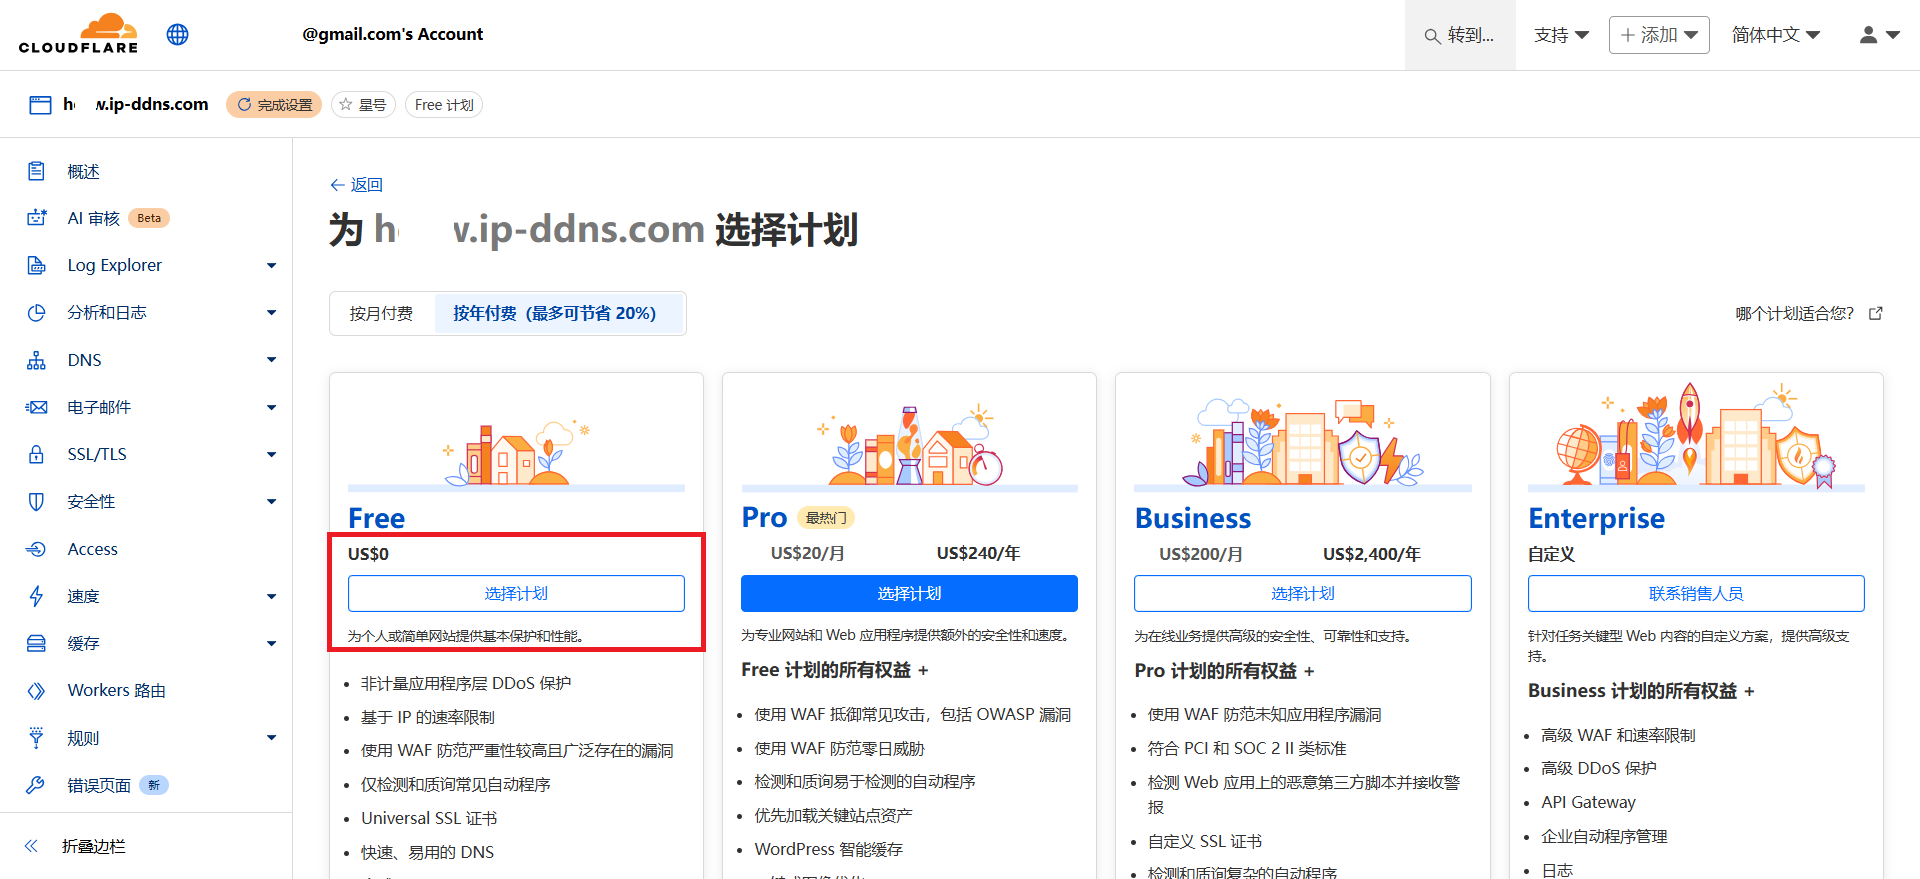Select 按年付费 annual billing option
Viewport: 1920px width, 879px height.
click(555, 314)
